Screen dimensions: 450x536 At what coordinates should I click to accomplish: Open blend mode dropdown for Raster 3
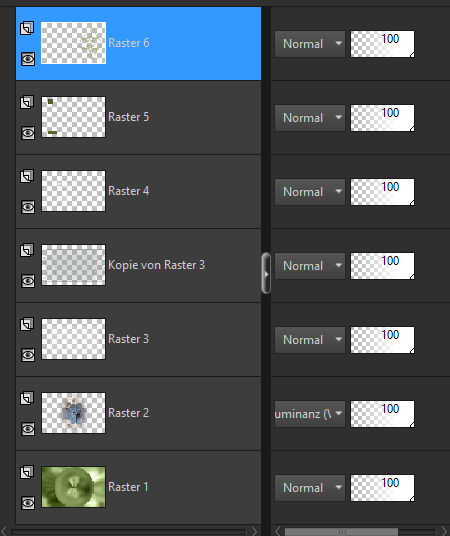pyautogui.click(x=310, y=340)
